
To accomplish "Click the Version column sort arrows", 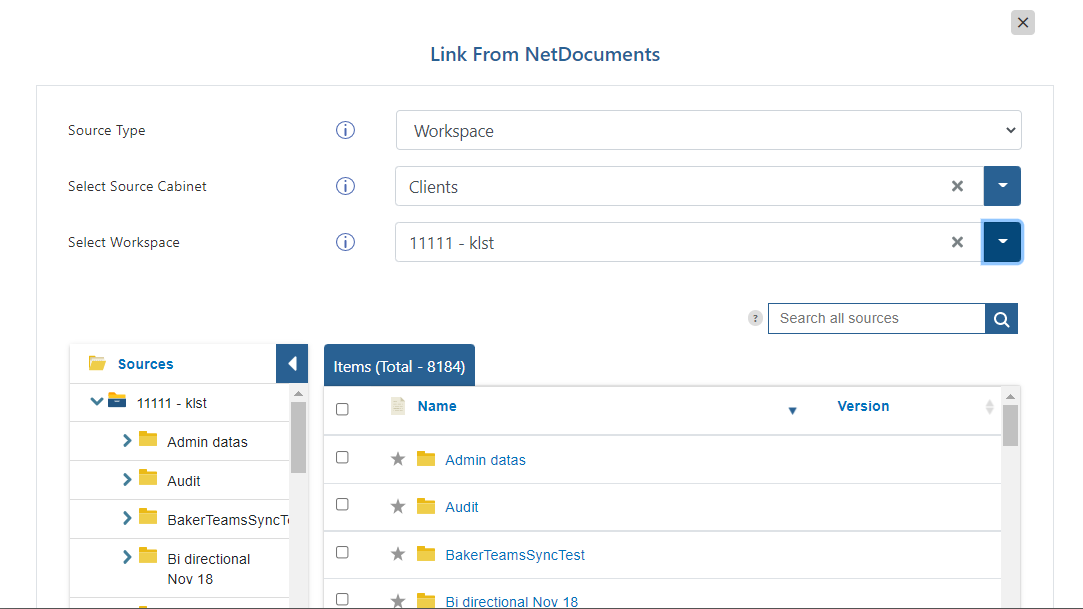I will pyautogui.click(x=990, y=407).
